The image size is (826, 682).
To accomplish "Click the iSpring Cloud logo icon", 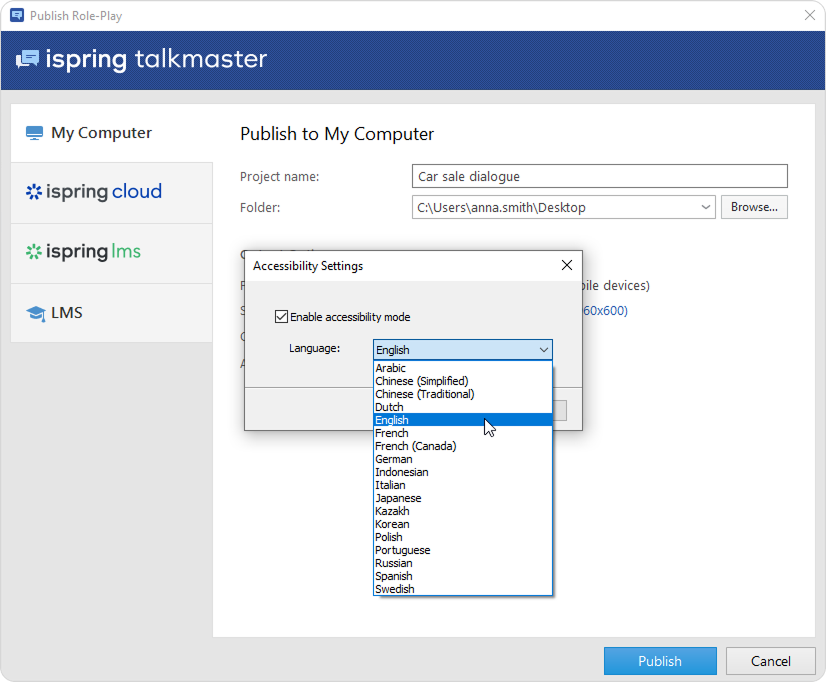I will (34, 192).
